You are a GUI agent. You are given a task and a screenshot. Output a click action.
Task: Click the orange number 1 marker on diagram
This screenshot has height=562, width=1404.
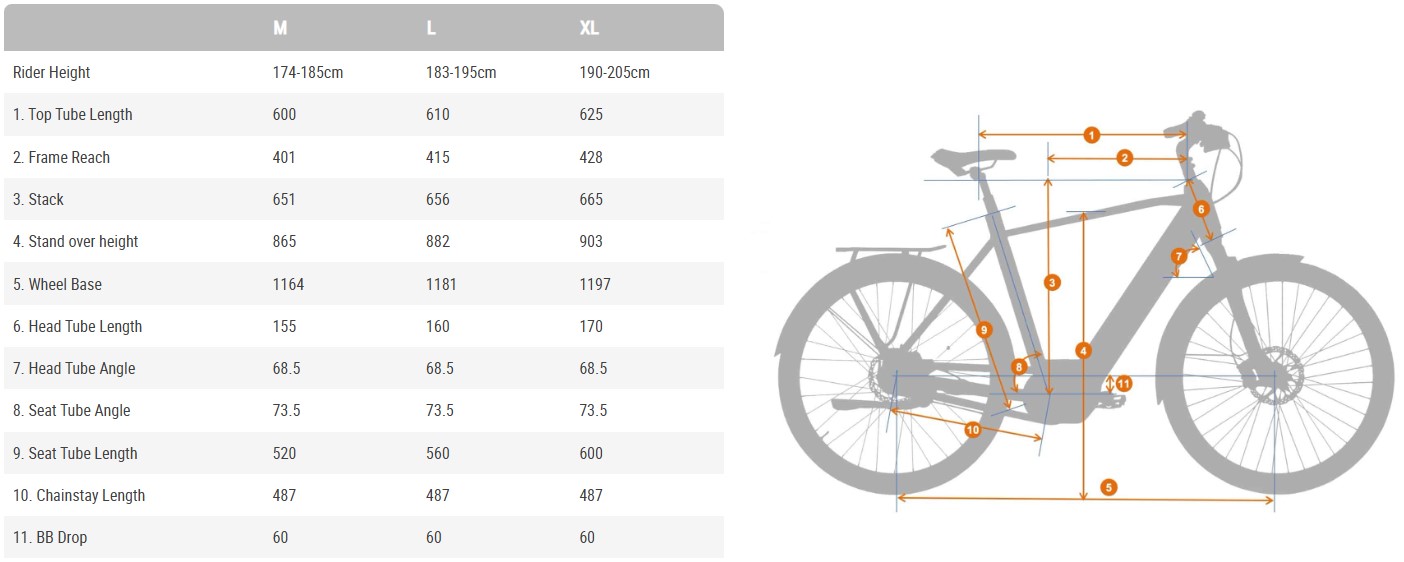click(x=1091, y=134)
